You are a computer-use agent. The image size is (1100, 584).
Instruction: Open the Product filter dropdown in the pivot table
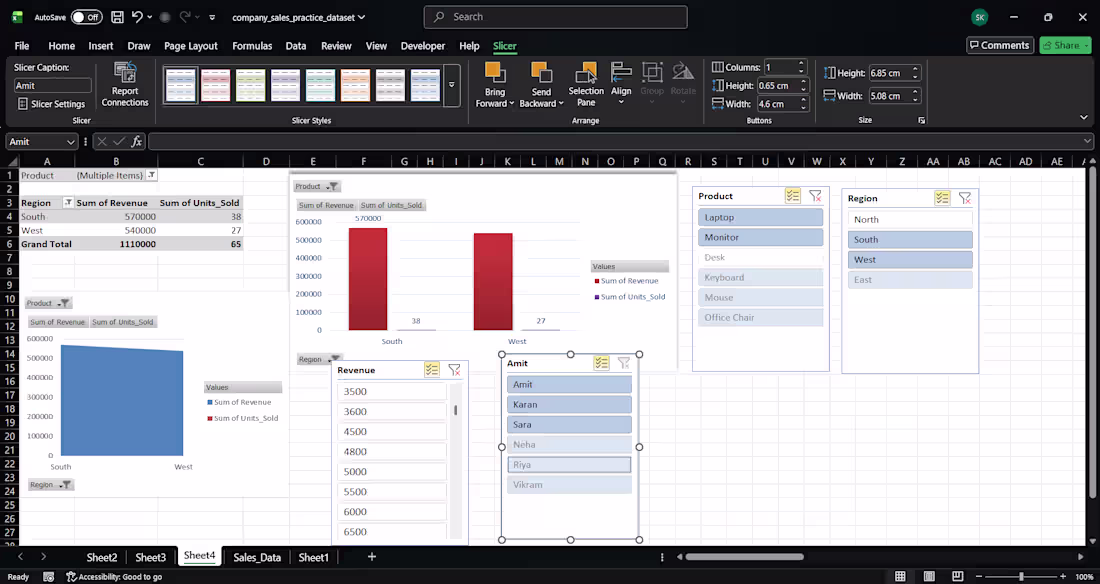(x=152, y=175)
